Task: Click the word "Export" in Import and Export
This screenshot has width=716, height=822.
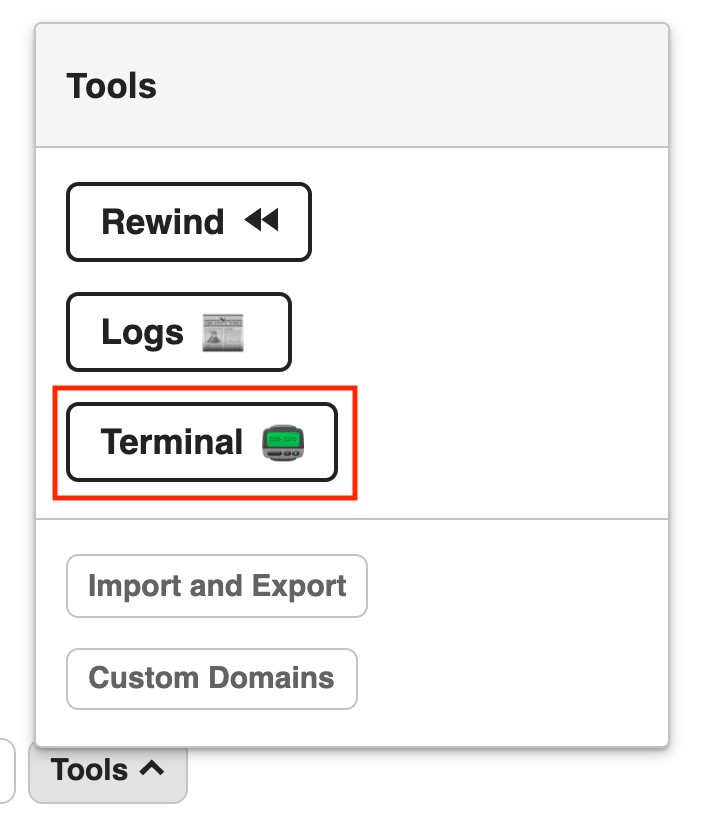Action: pyautogui.click(x=299, y=586)
